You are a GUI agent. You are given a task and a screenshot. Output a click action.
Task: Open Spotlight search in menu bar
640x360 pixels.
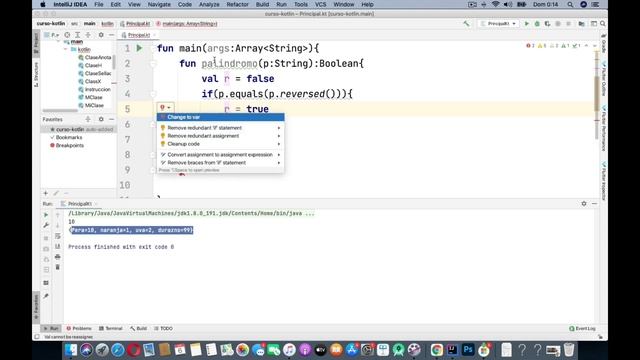570,4
